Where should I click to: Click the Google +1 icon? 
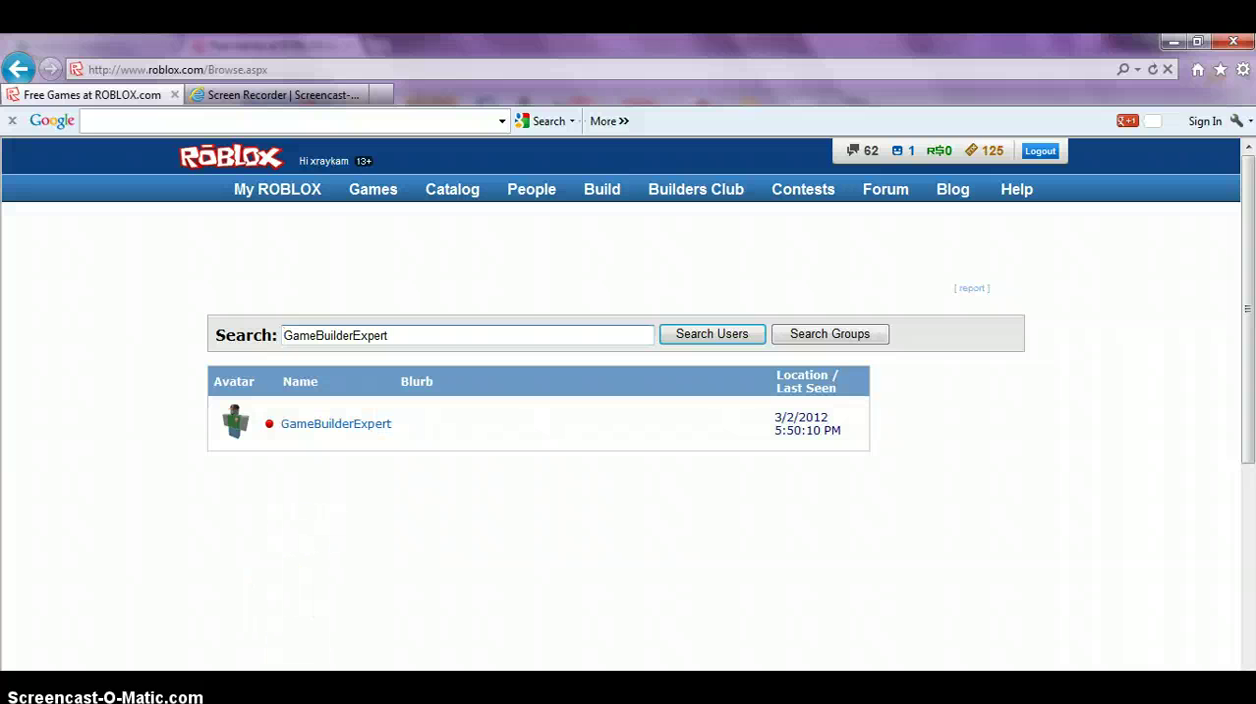click(x=1127, y=121)
